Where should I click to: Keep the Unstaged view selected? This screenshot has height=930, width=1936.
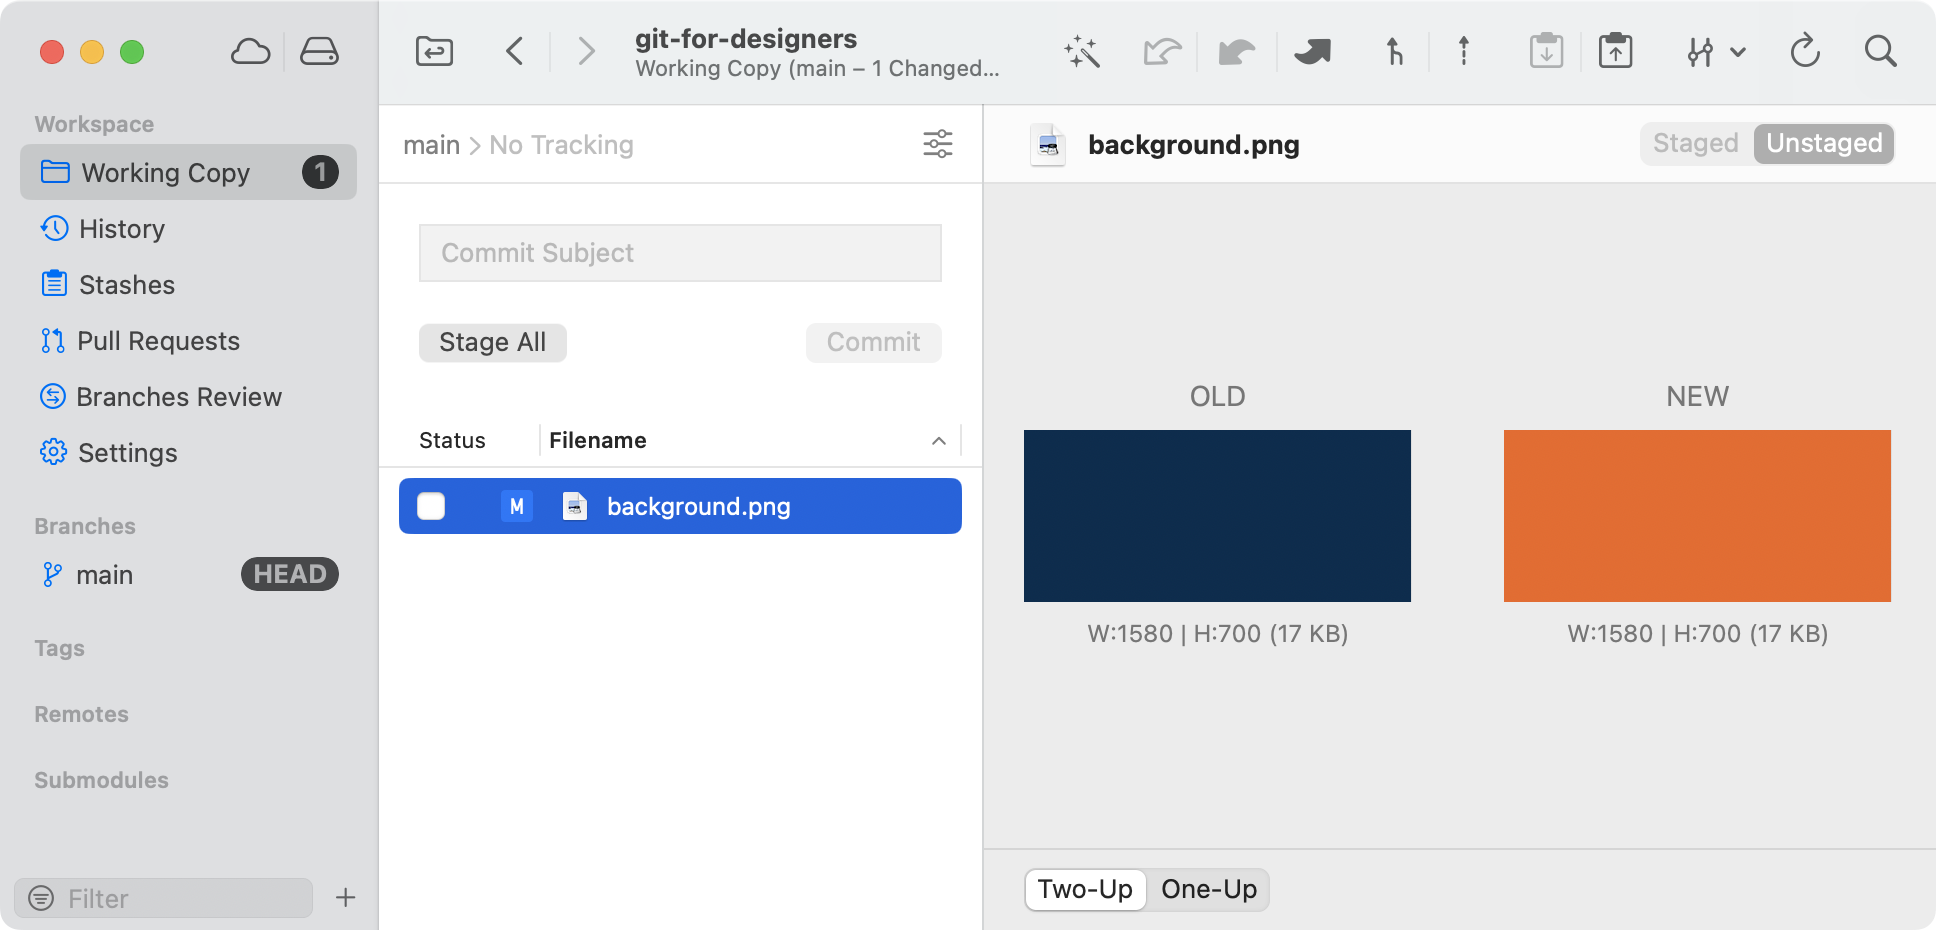(1823, 143)
